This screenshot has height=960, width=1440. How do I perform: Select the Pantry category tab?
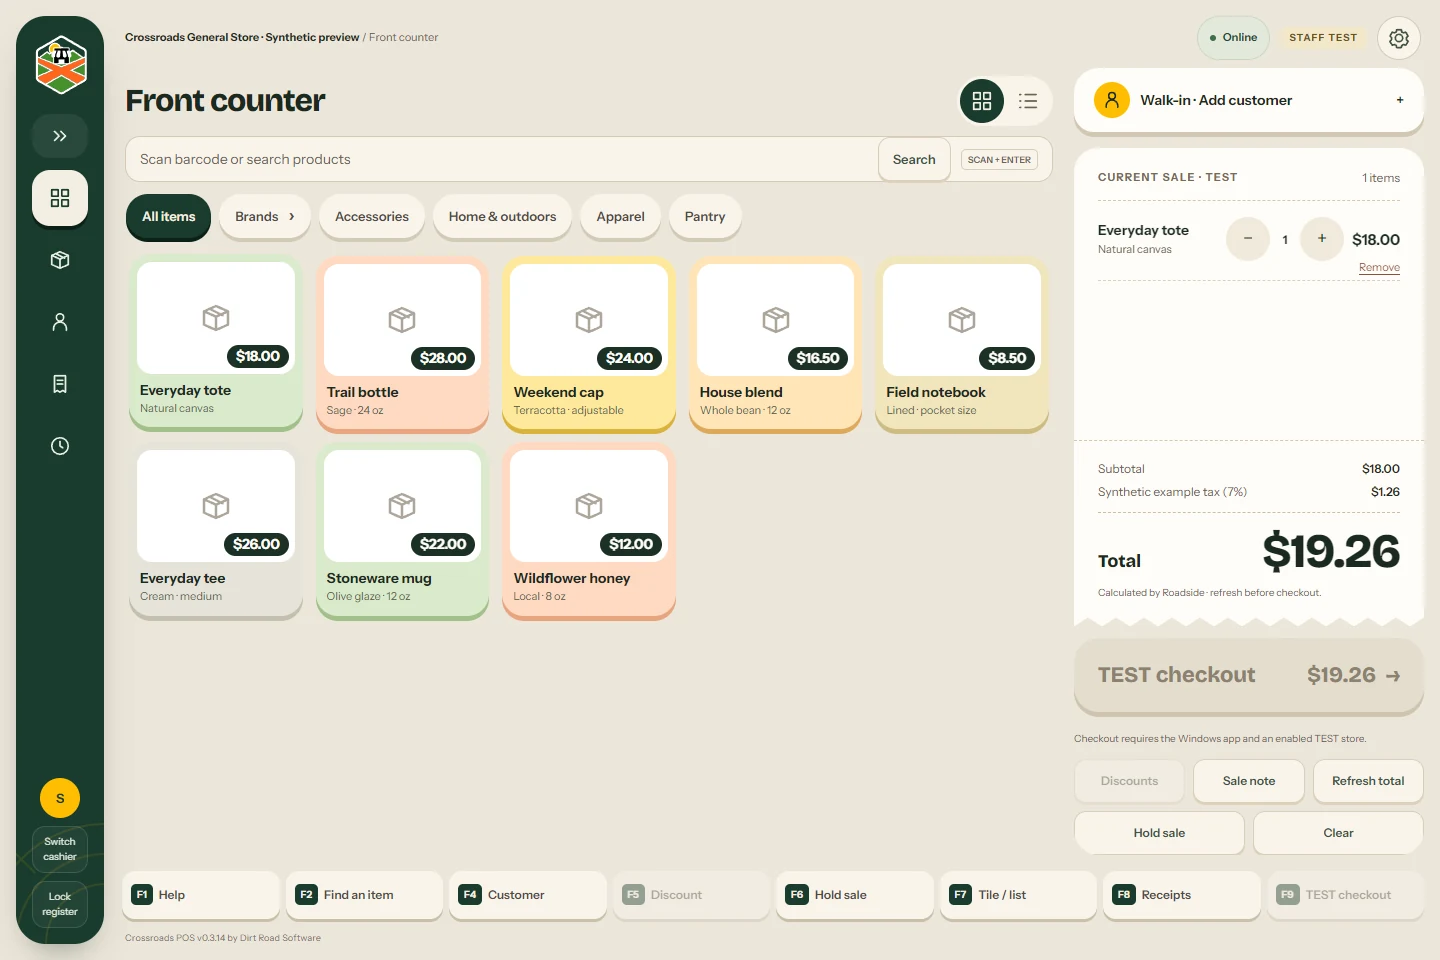coord(705,217)
